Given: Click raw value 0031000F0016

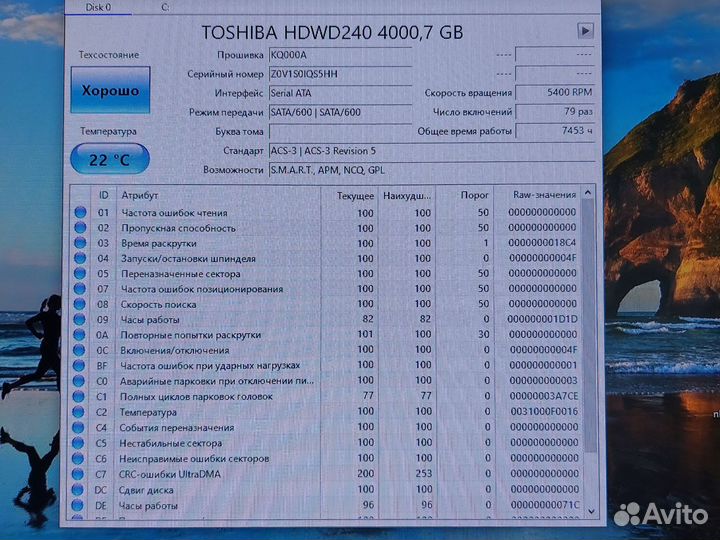Looking at the screenshot, I should pyautogui.click(x=544, y=411).
